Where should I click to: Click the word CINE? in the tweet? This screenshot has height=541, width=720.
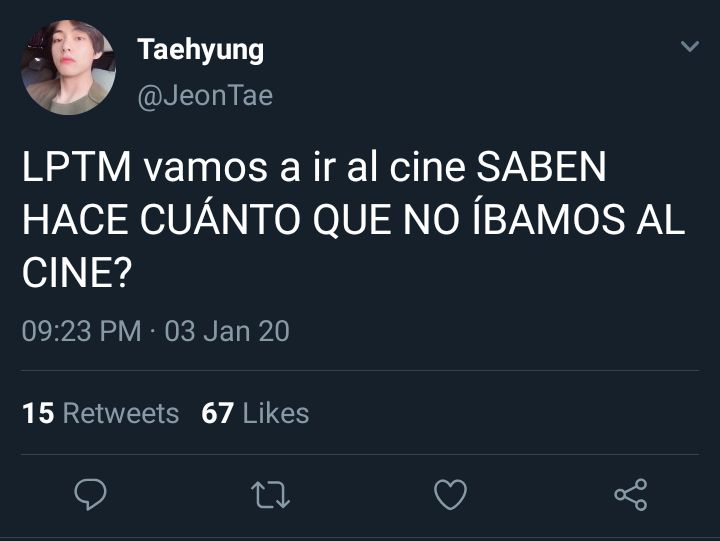click(77, 273)
